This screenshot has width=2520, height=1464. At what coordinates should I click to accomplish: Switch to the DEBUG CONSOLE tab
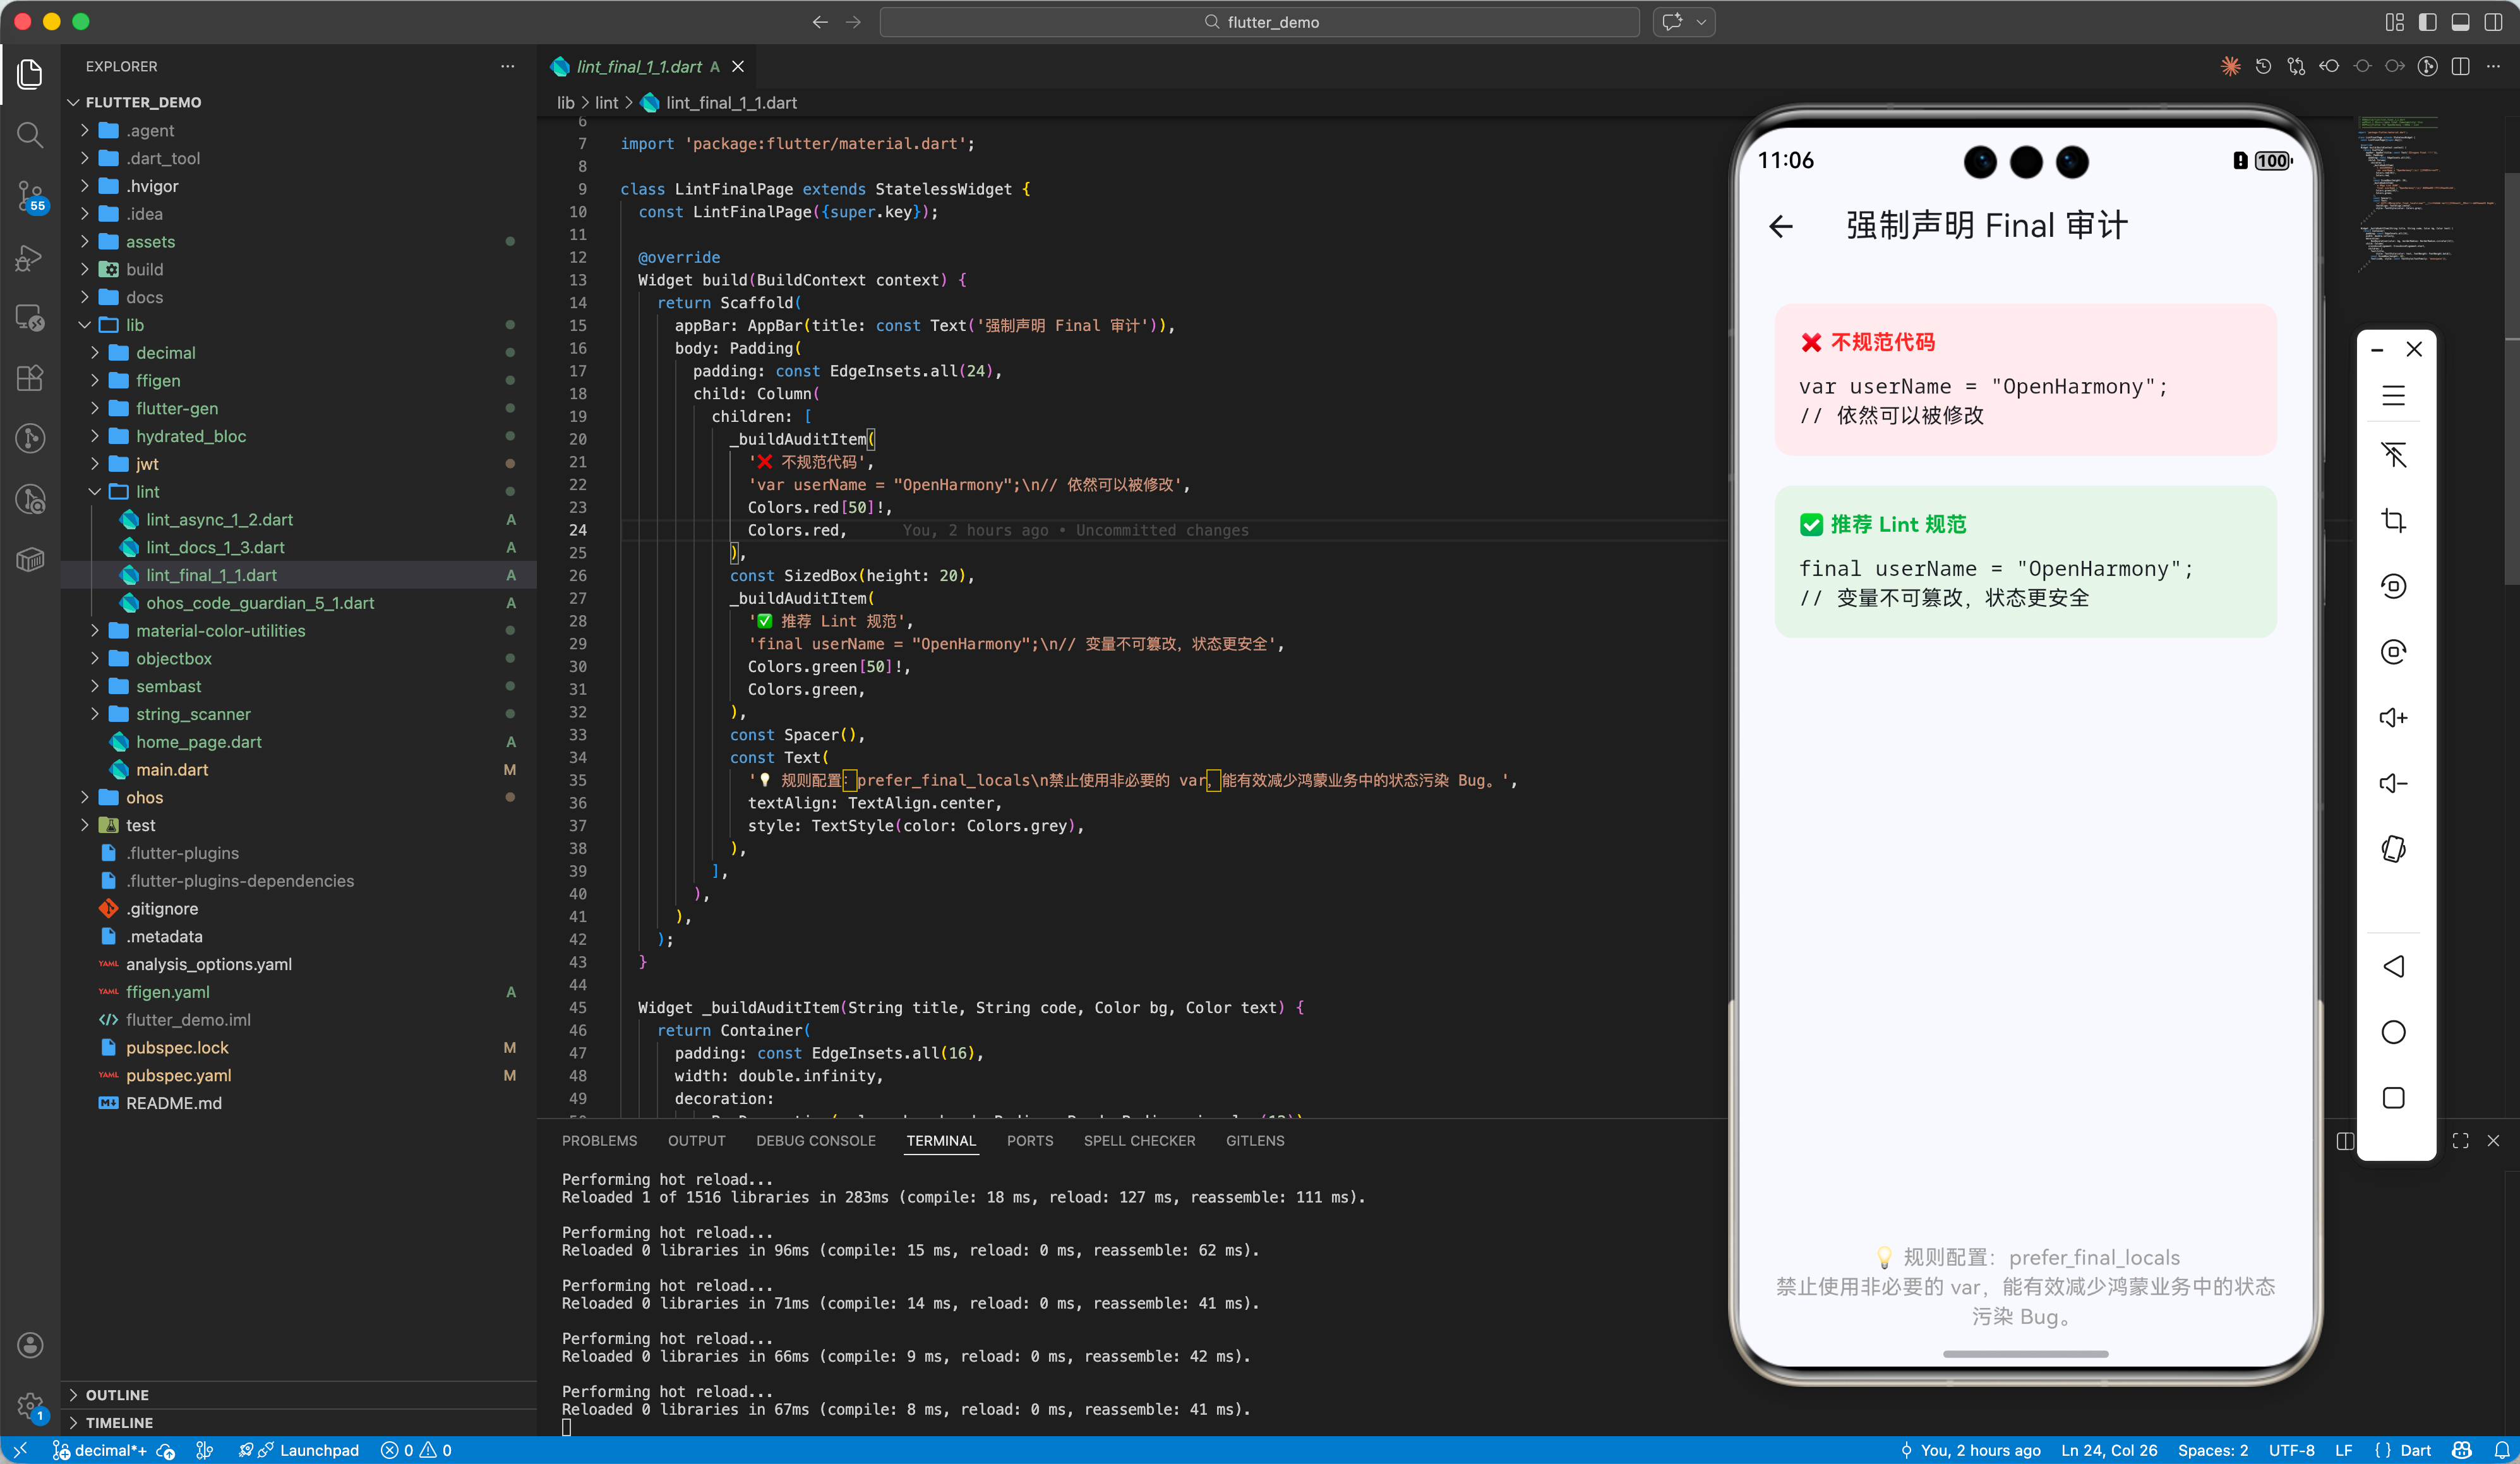pos(815,1141)
